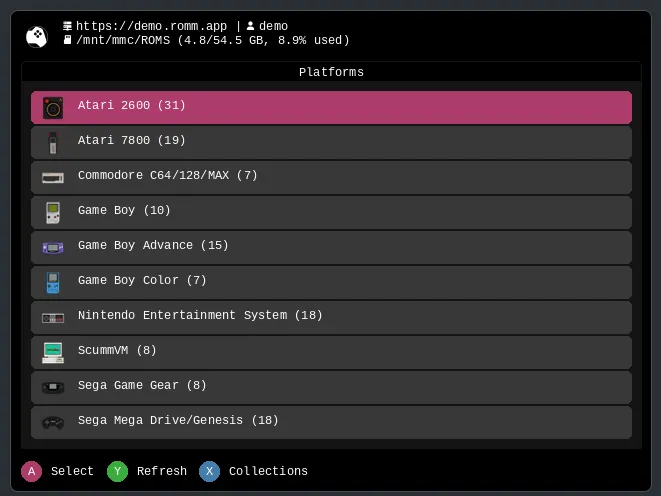Click the Game Boy Advance icon
The image size is (661, 496).
(53, 247)
